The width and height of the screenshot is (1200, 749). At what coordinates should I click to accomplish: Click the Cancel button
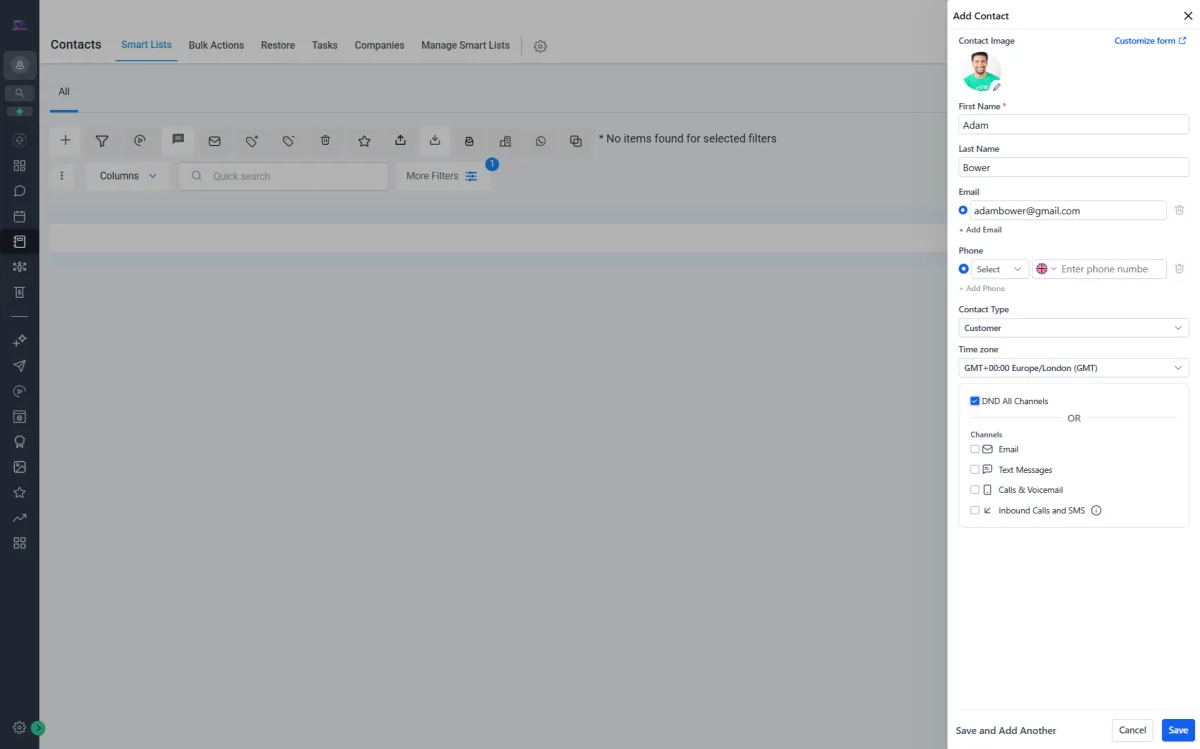(x=1132, y=730)
